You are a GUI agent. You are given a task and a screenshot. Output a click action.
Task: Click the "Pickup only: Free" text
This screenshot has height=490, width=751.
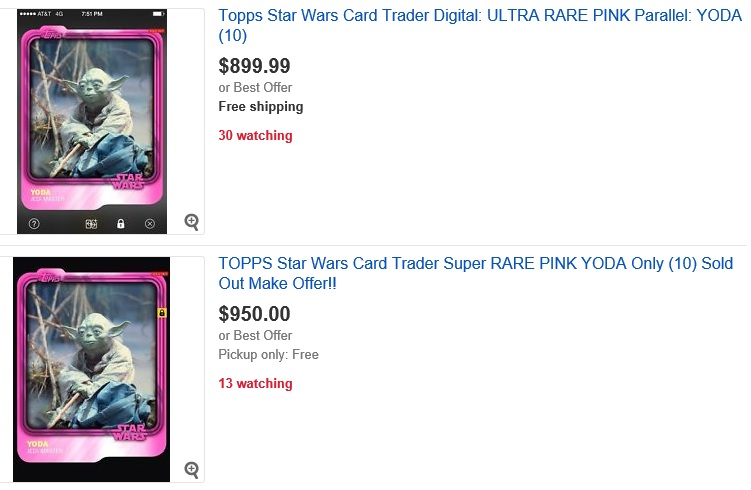tap(268, 354)
